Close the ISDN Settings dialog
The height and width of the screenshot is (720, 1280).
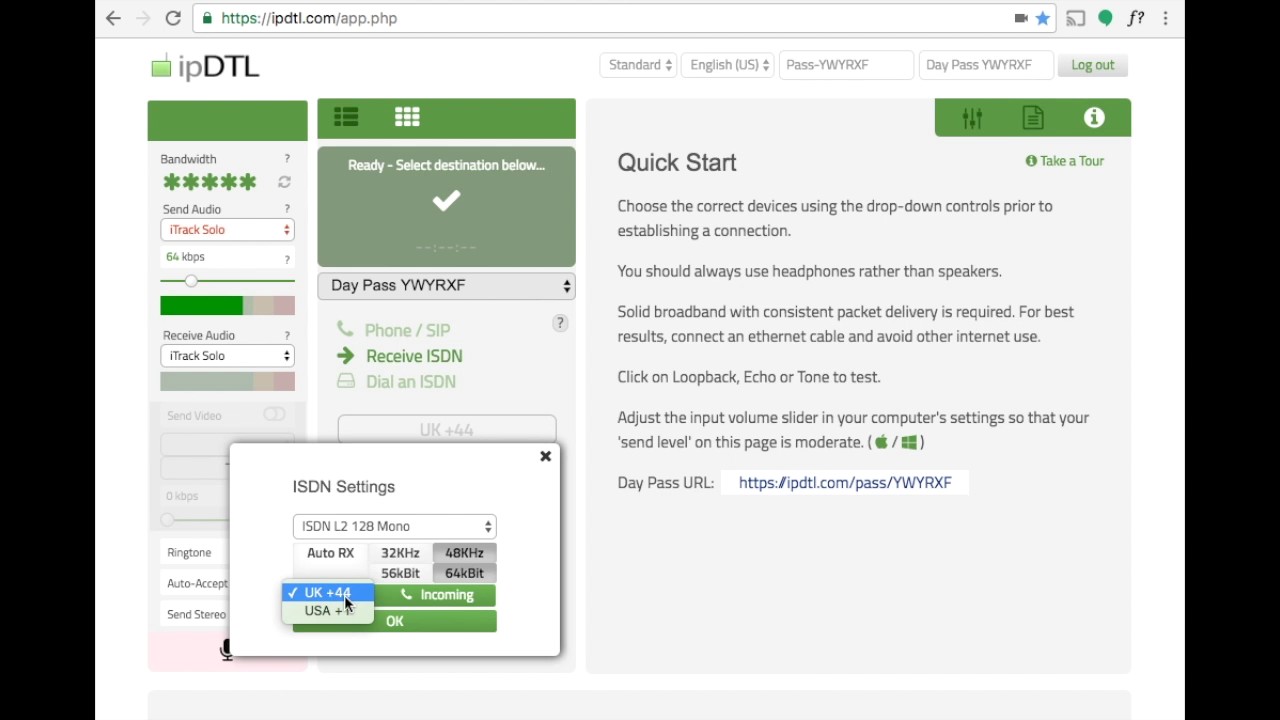pos(545,456)
